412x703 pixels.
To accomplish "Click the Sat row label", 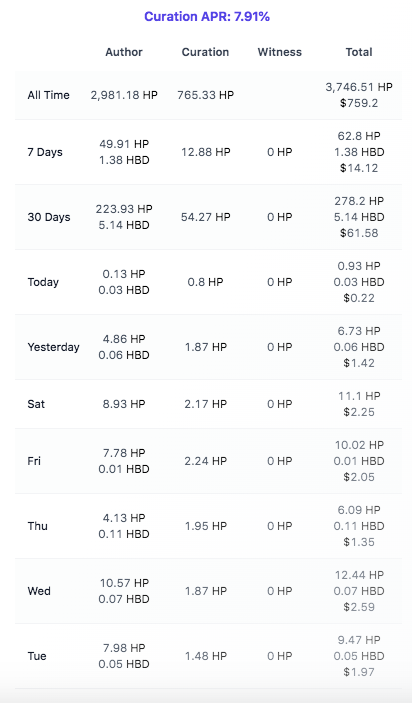I will point(36,404).
